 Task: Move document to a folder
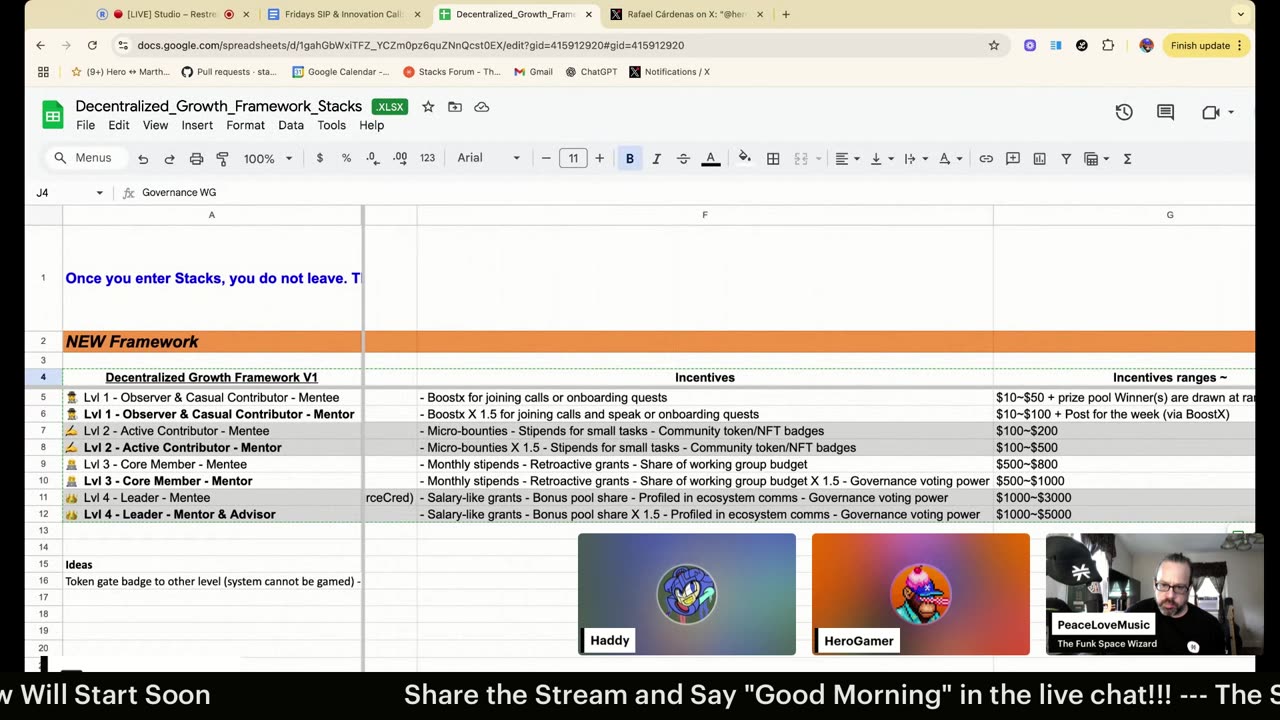point(455,107)
